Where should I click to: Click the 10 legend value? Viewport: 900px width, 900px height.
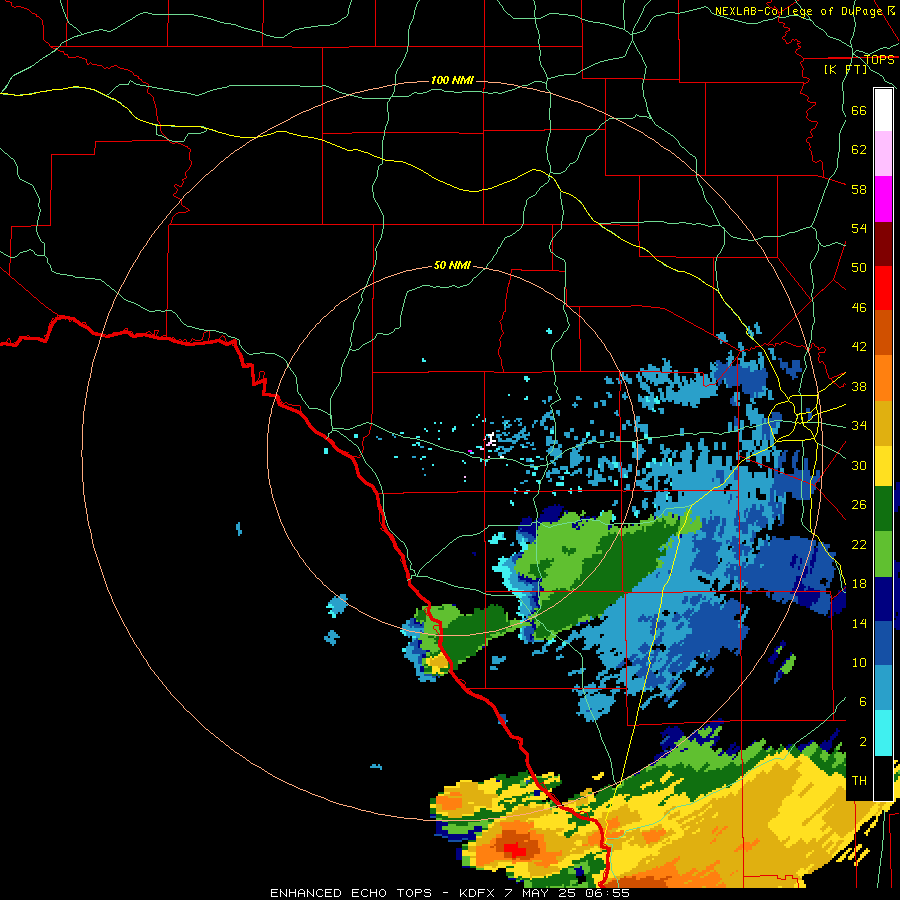pyautogui.click(x=859, y=663)
